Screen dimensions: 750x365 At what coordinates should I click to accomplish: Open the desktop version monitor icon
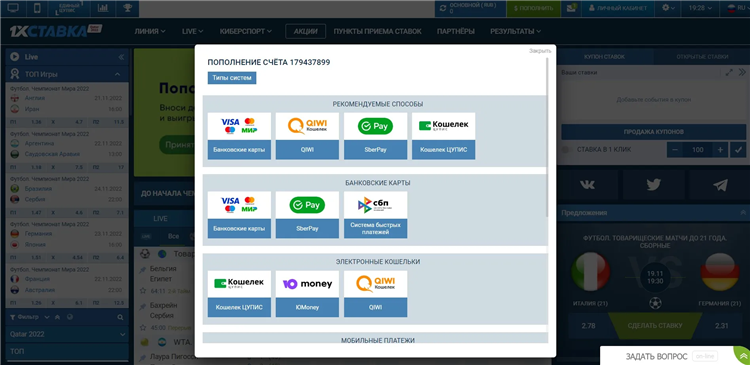click(13, 8)
